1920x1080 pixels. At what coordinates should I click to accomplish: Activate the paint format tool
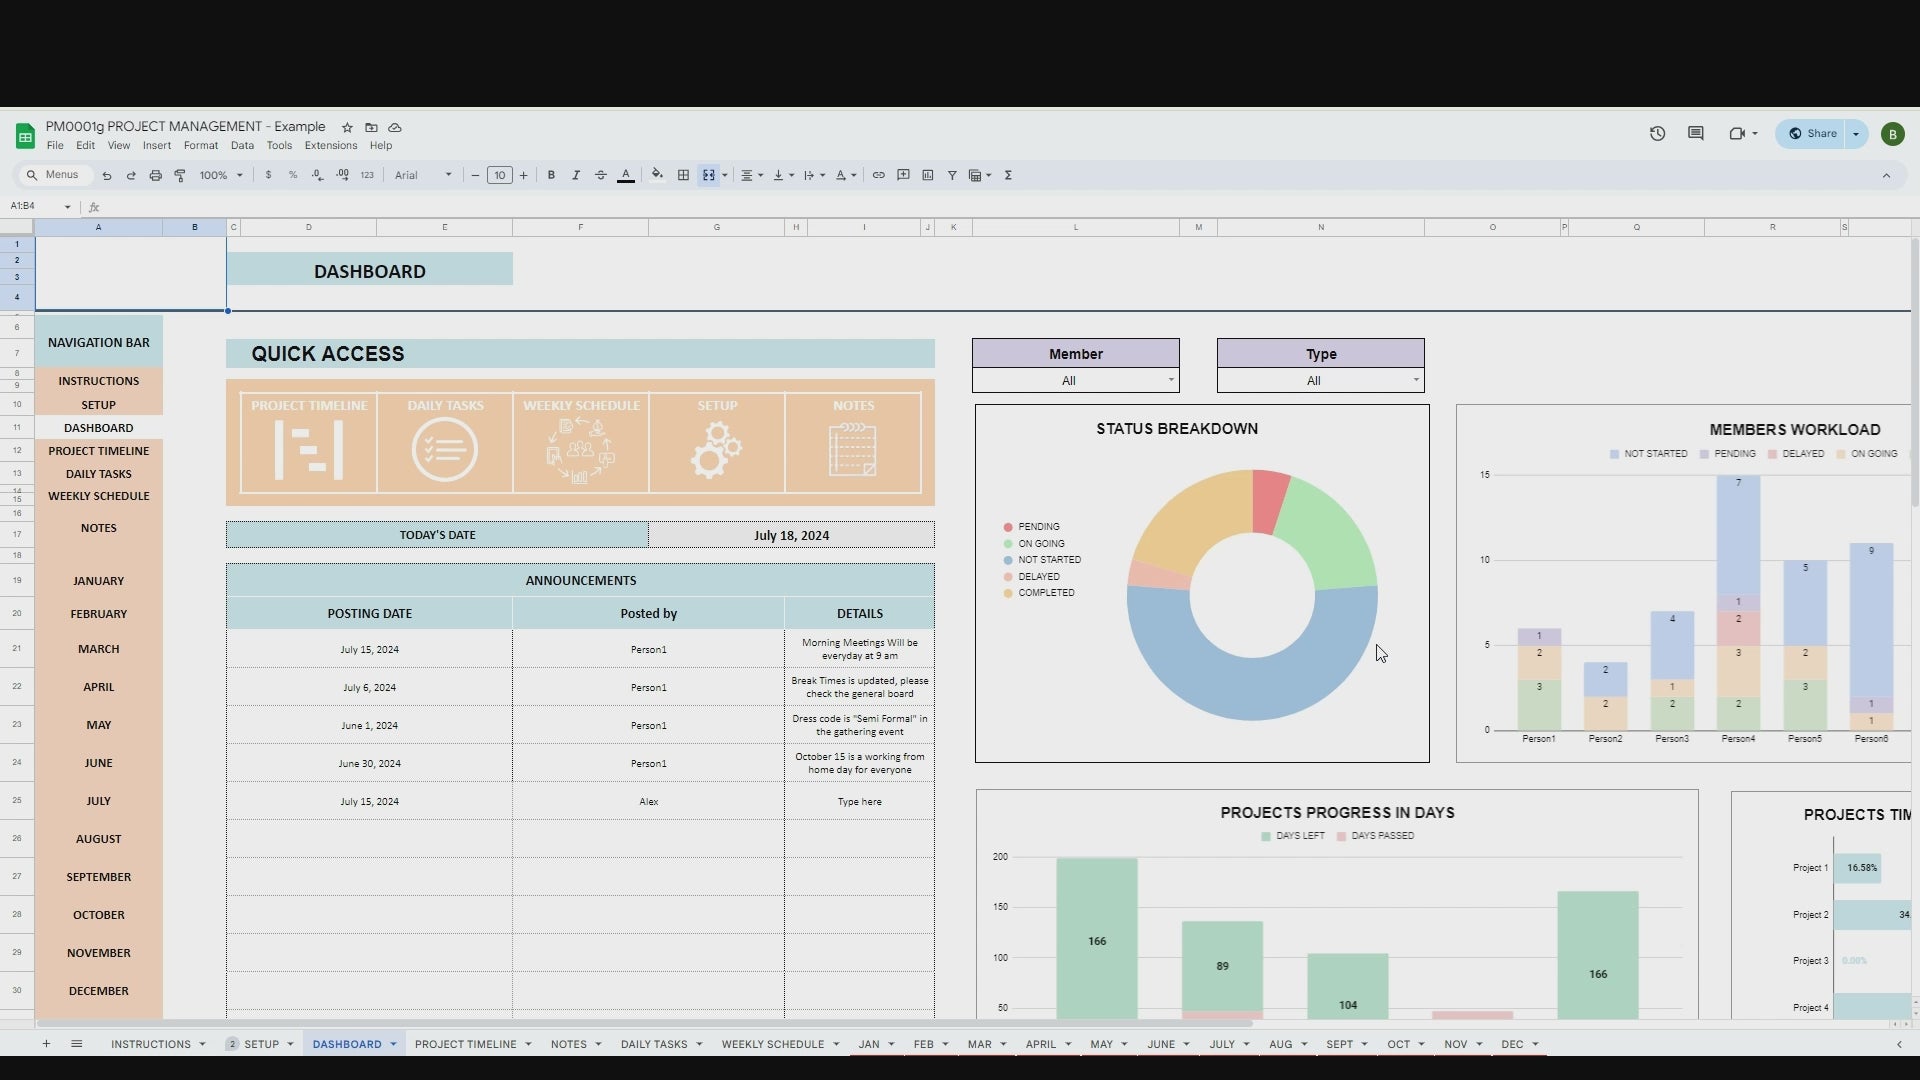pyautogui.click(x=180, y=175)
